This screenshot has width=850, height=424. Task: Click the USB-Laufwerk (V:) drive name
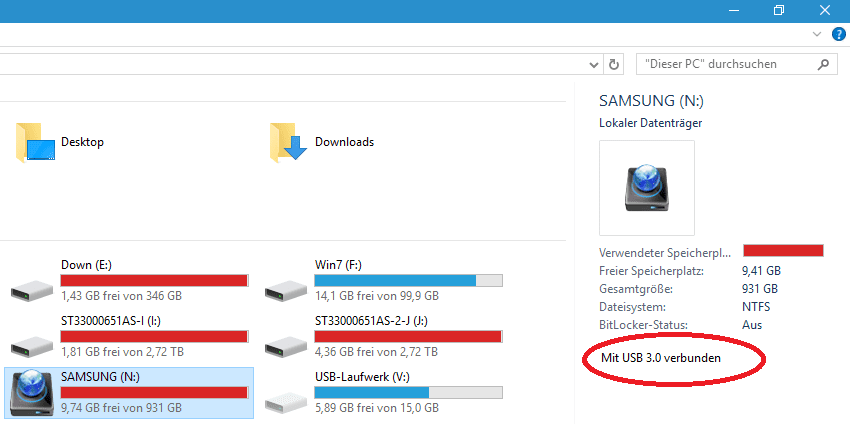[x=360, y=377]
